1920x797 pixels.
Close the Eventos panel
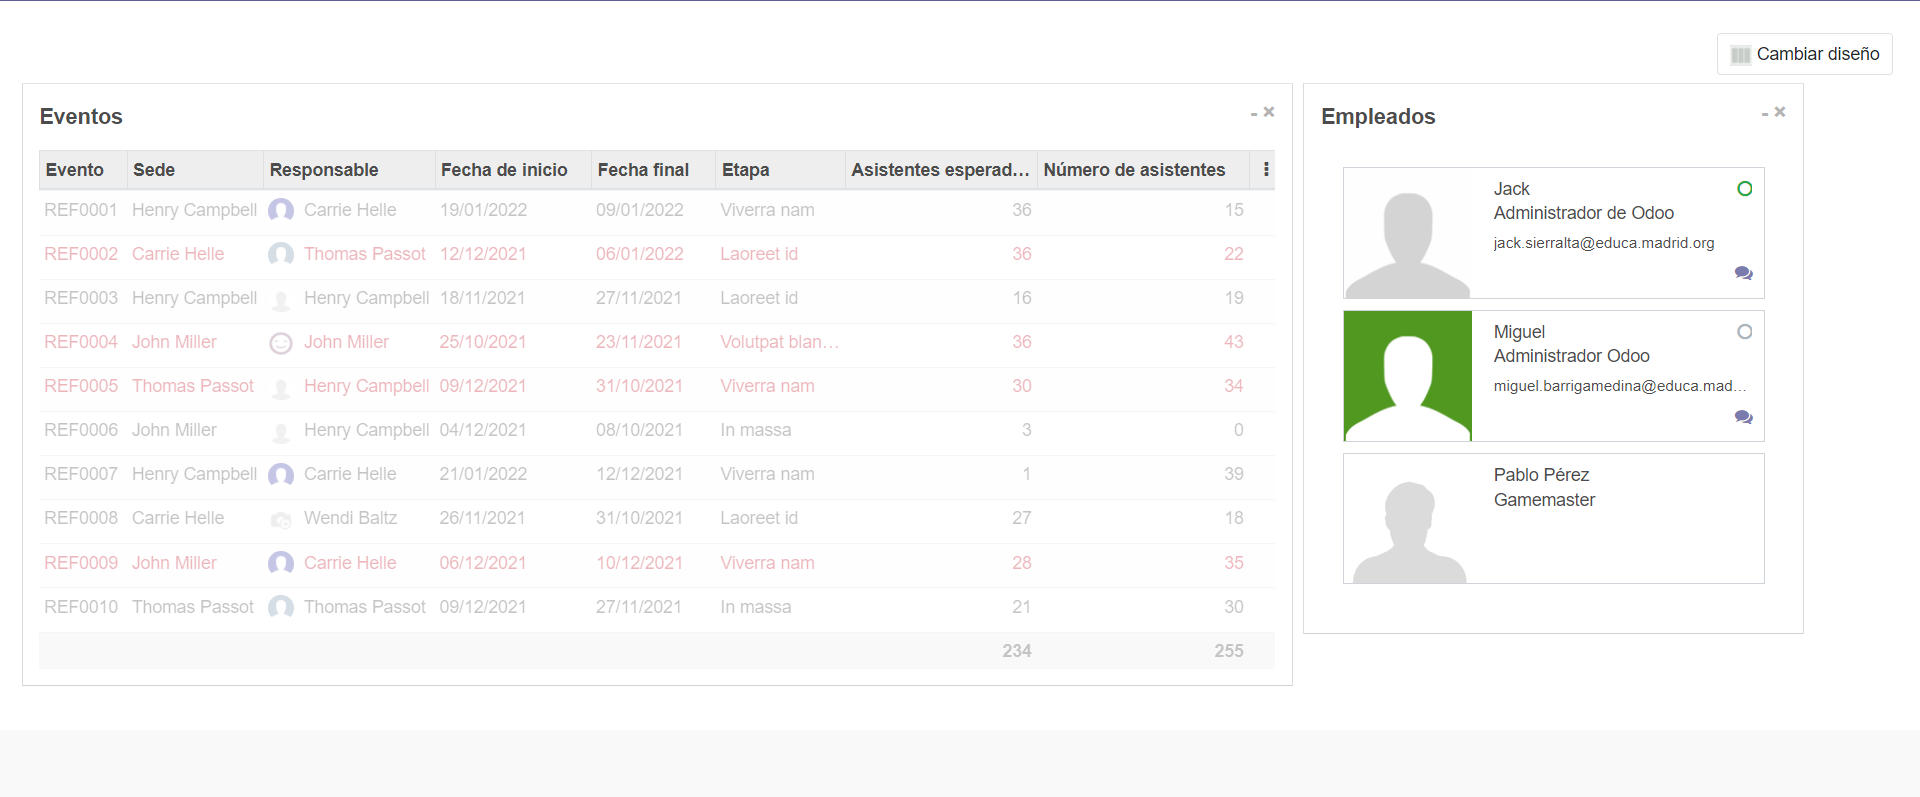click(x=1269, y=112)
